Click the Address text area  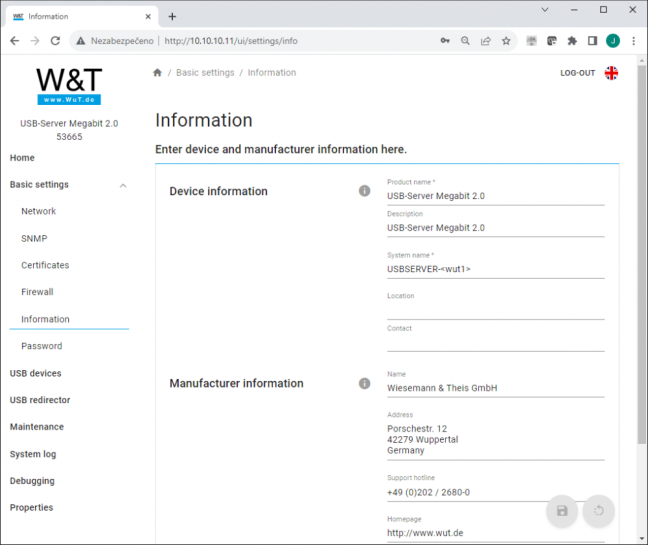496,440
